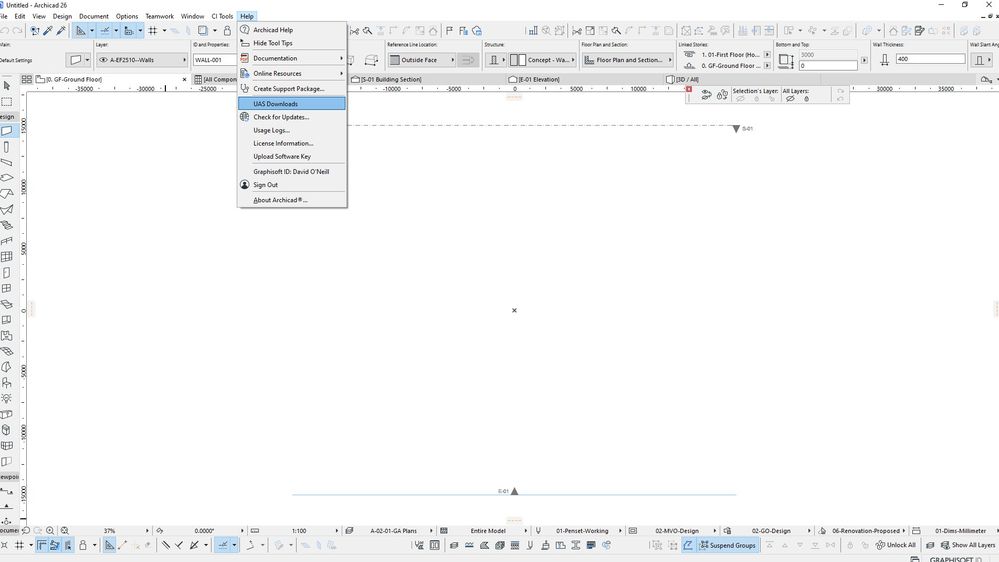Viewport: 999px width, 562px height.
Task: Click Upload Software Key entry
Action: coord(292,156)
